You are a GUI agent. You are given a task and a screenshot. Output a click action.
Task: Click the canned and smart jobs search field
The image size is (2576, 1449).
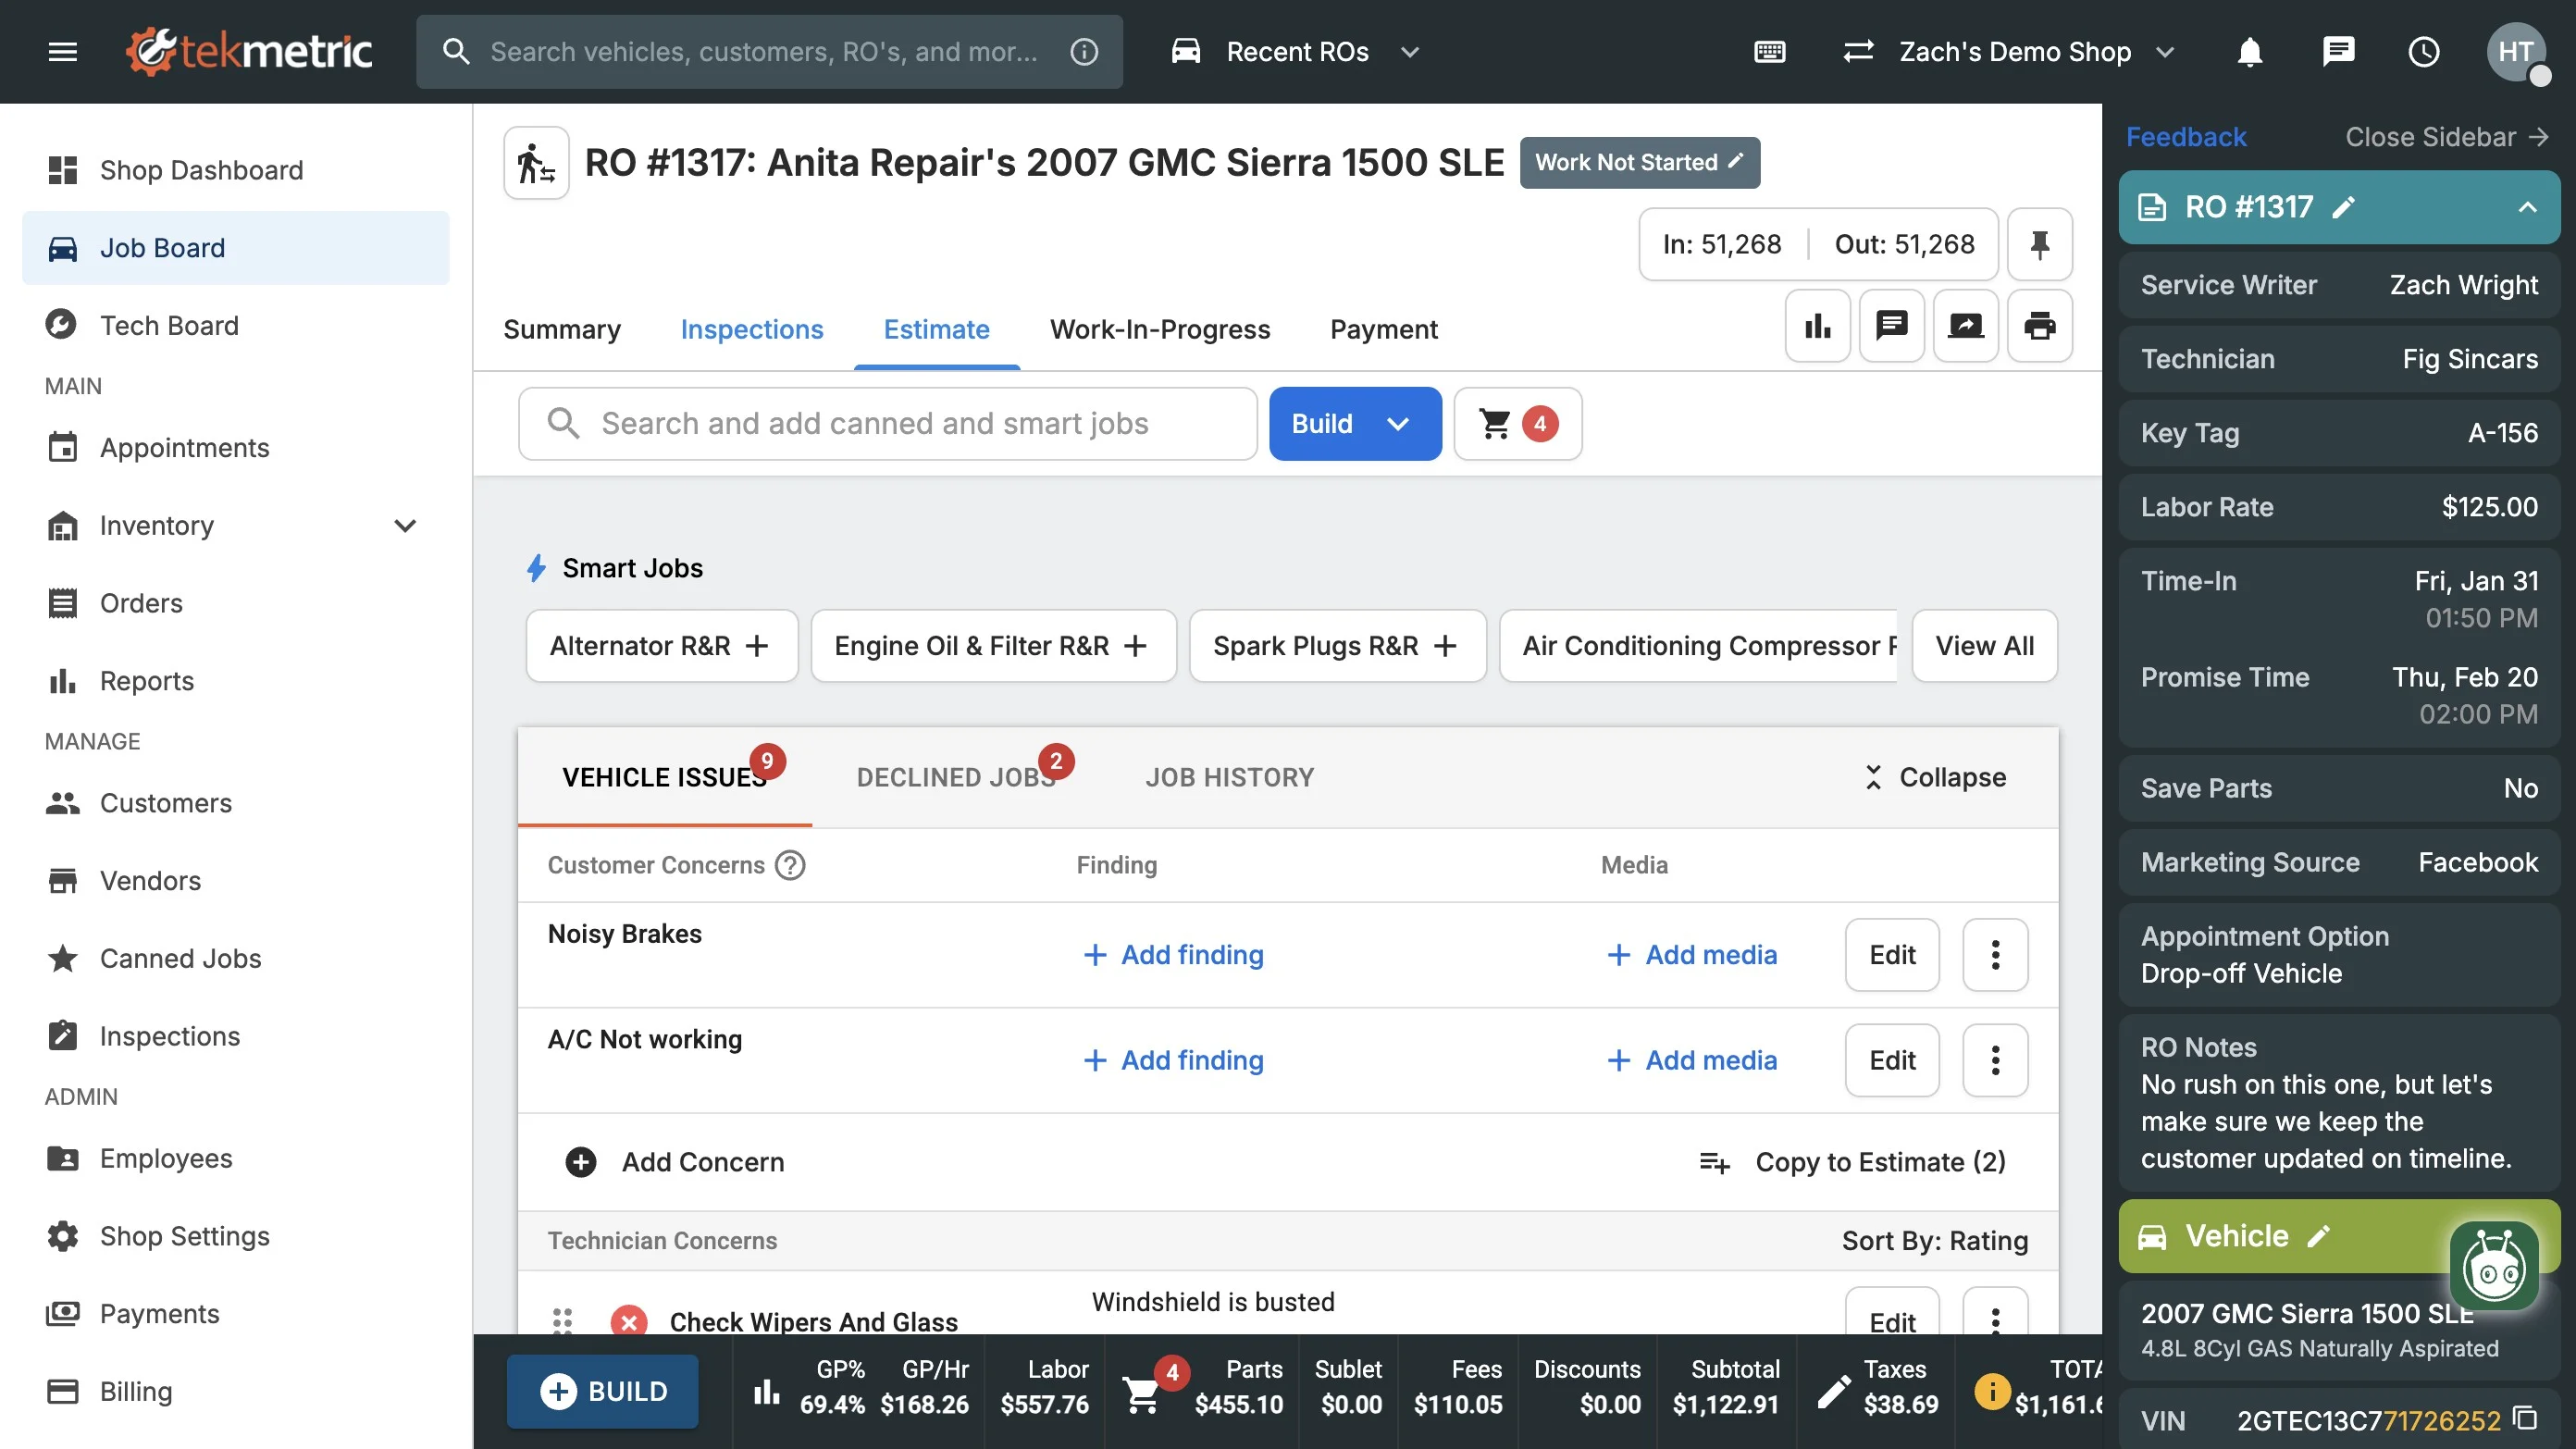pos(886,424)
